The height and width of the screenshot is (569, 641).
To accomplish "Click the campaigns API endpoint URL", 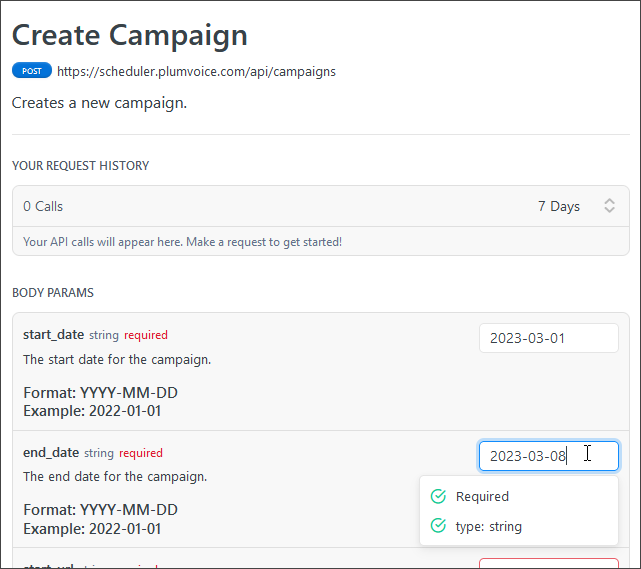I will coord(196,72).
